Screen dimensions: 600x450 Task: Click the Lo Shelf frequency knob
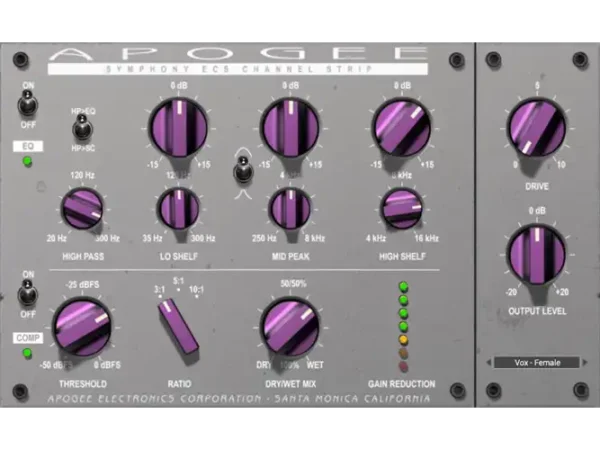click(x=179, y=209)
